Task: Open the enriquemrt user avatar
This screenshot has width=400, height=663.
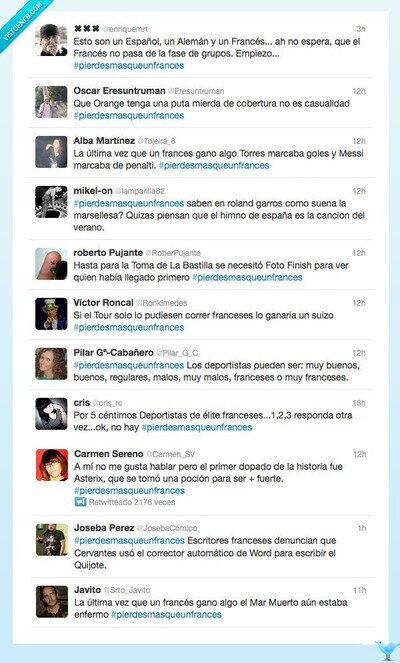Action: 51,40
